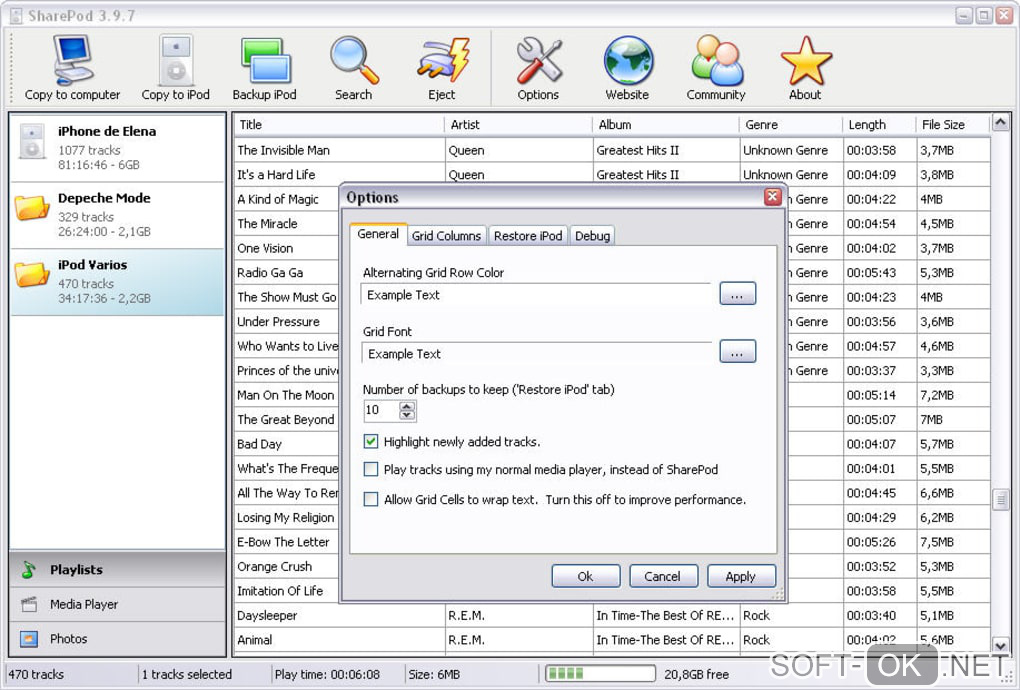Click the Apply button
Screen dimensions: 1020x690
pos(741,576)
